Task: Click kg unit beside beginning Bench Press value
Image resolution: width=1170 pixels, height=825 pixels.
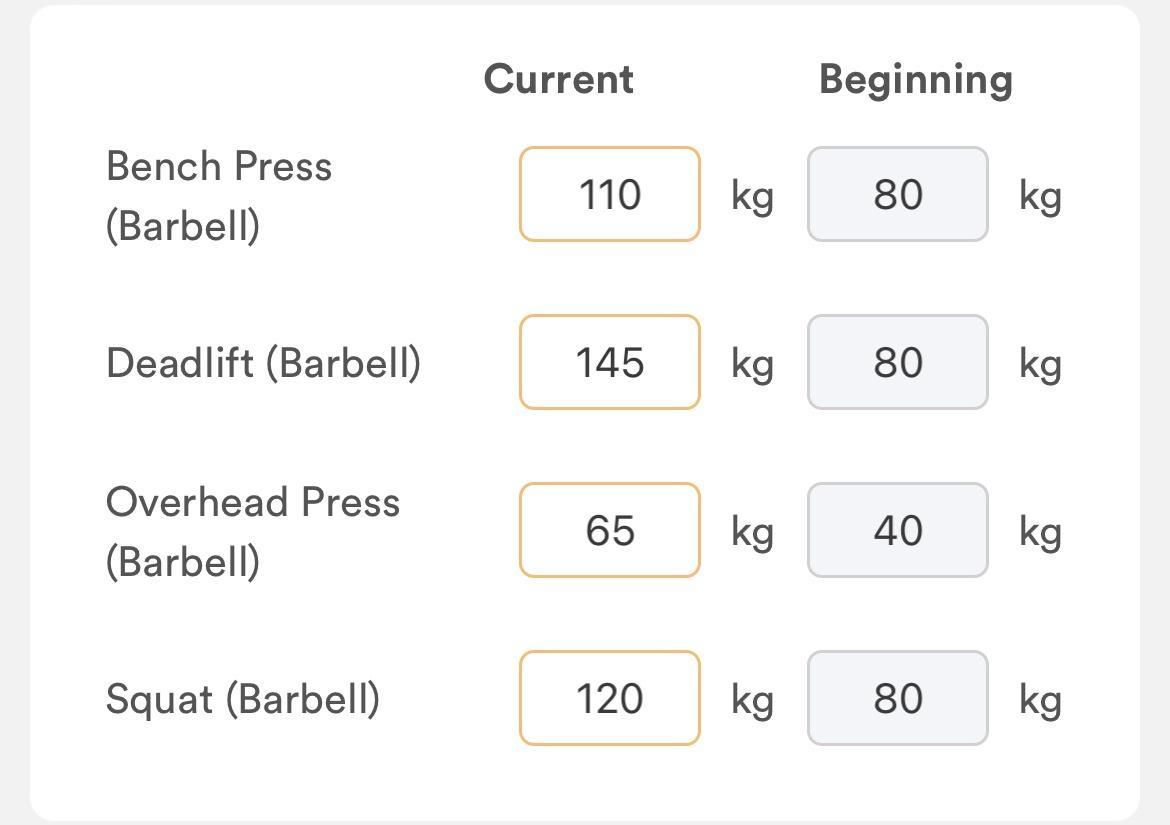Action: pos(1040,196)
